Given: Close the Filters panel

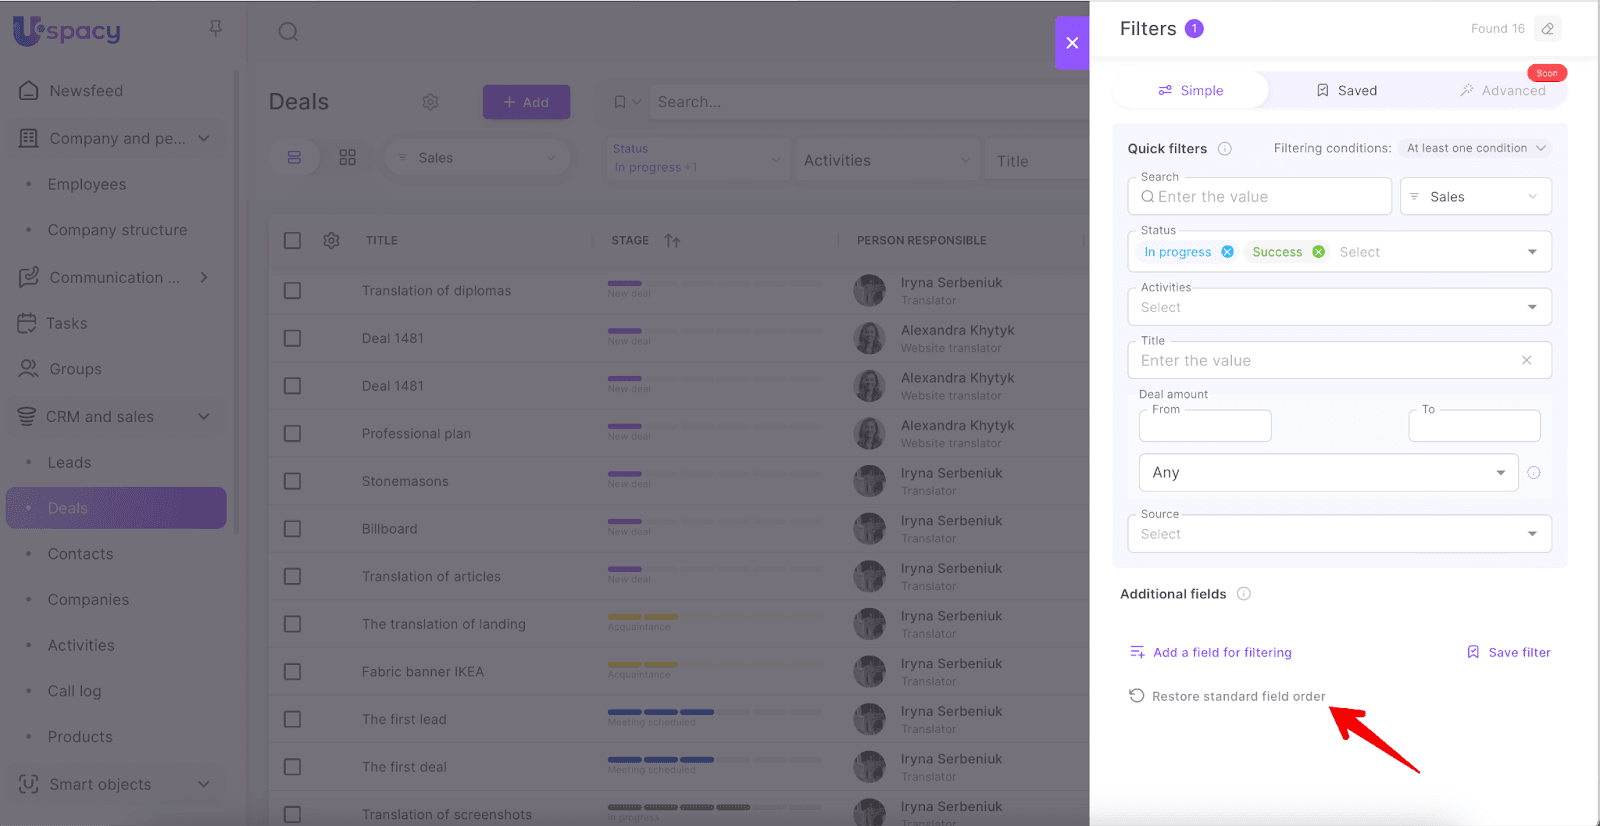Looking at the screenshot, I should pos(1071,43).
